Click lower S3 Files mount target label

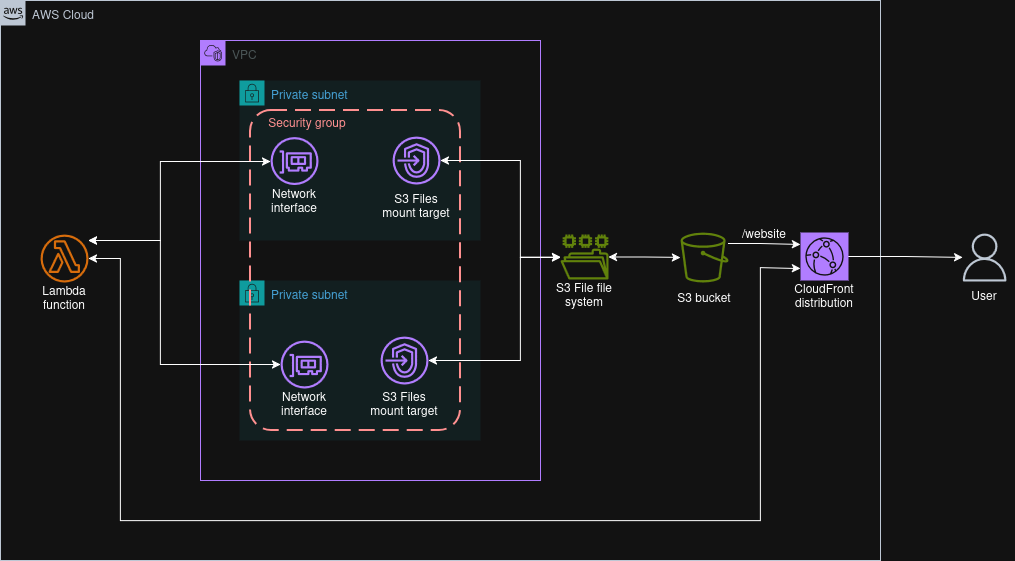[x=404, y=404]
